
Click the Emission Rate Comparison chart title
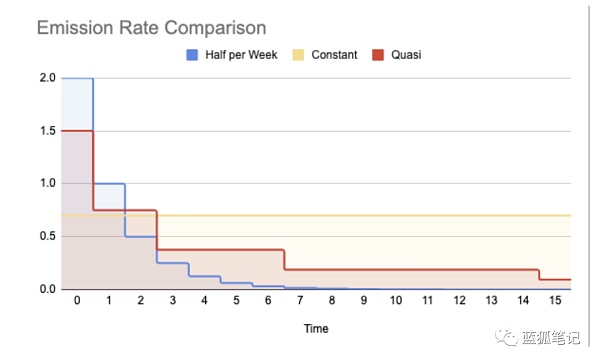point(152,28)
